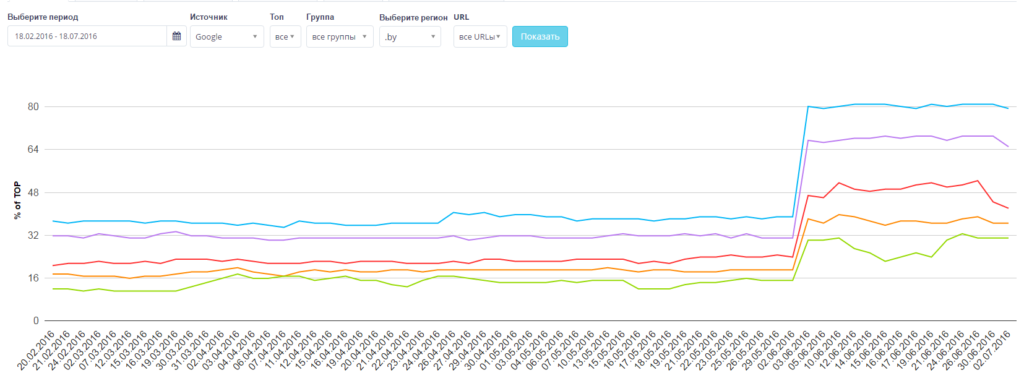Expand the Топ dropdown

pos(285,37)
